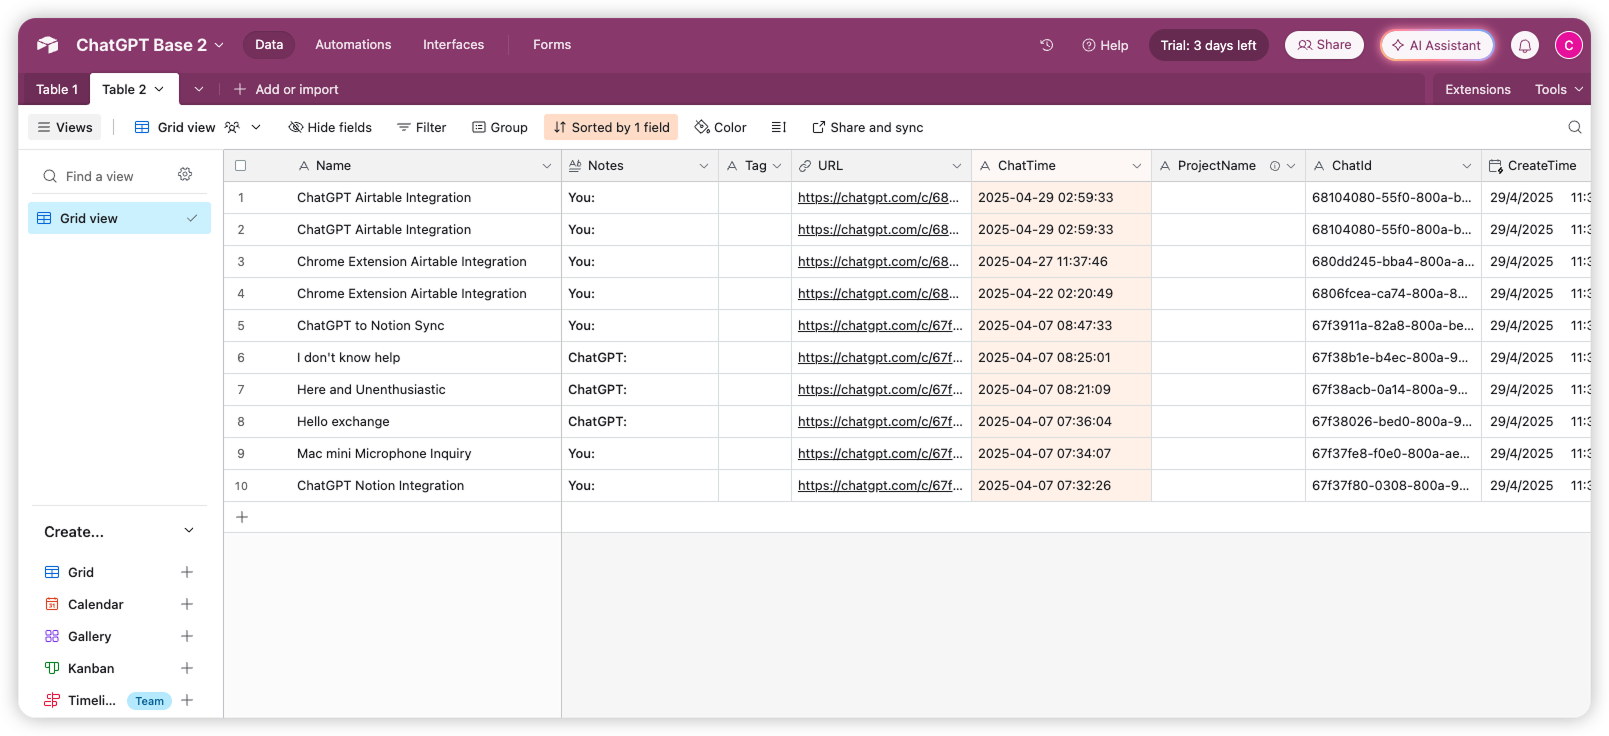The height and width of the screenshot is (736, 1609).
Task: Select the 'Mac mini Microphone Inquiry' name cell
Action: (x=392, y=454)
